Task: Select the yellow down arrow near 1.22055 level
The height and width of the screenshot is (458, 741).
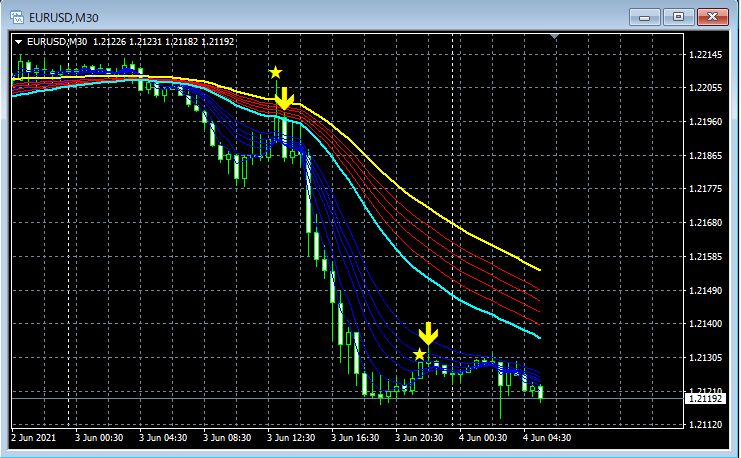Action: click(284, 98)
